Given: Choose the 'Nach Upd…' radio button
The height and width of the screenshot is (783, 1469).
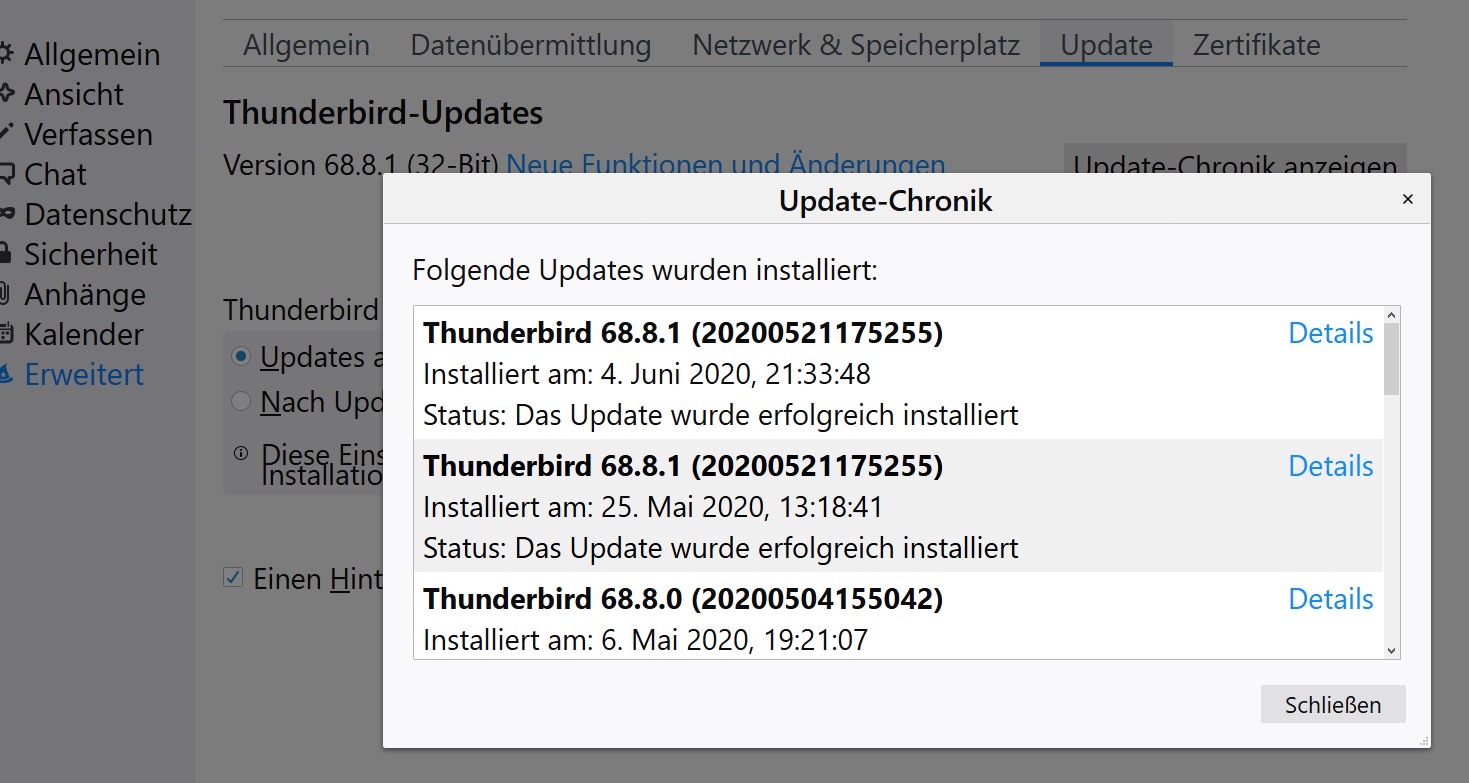Looking at the screenshot, I should pyautogui.click(x=241, y=402).
